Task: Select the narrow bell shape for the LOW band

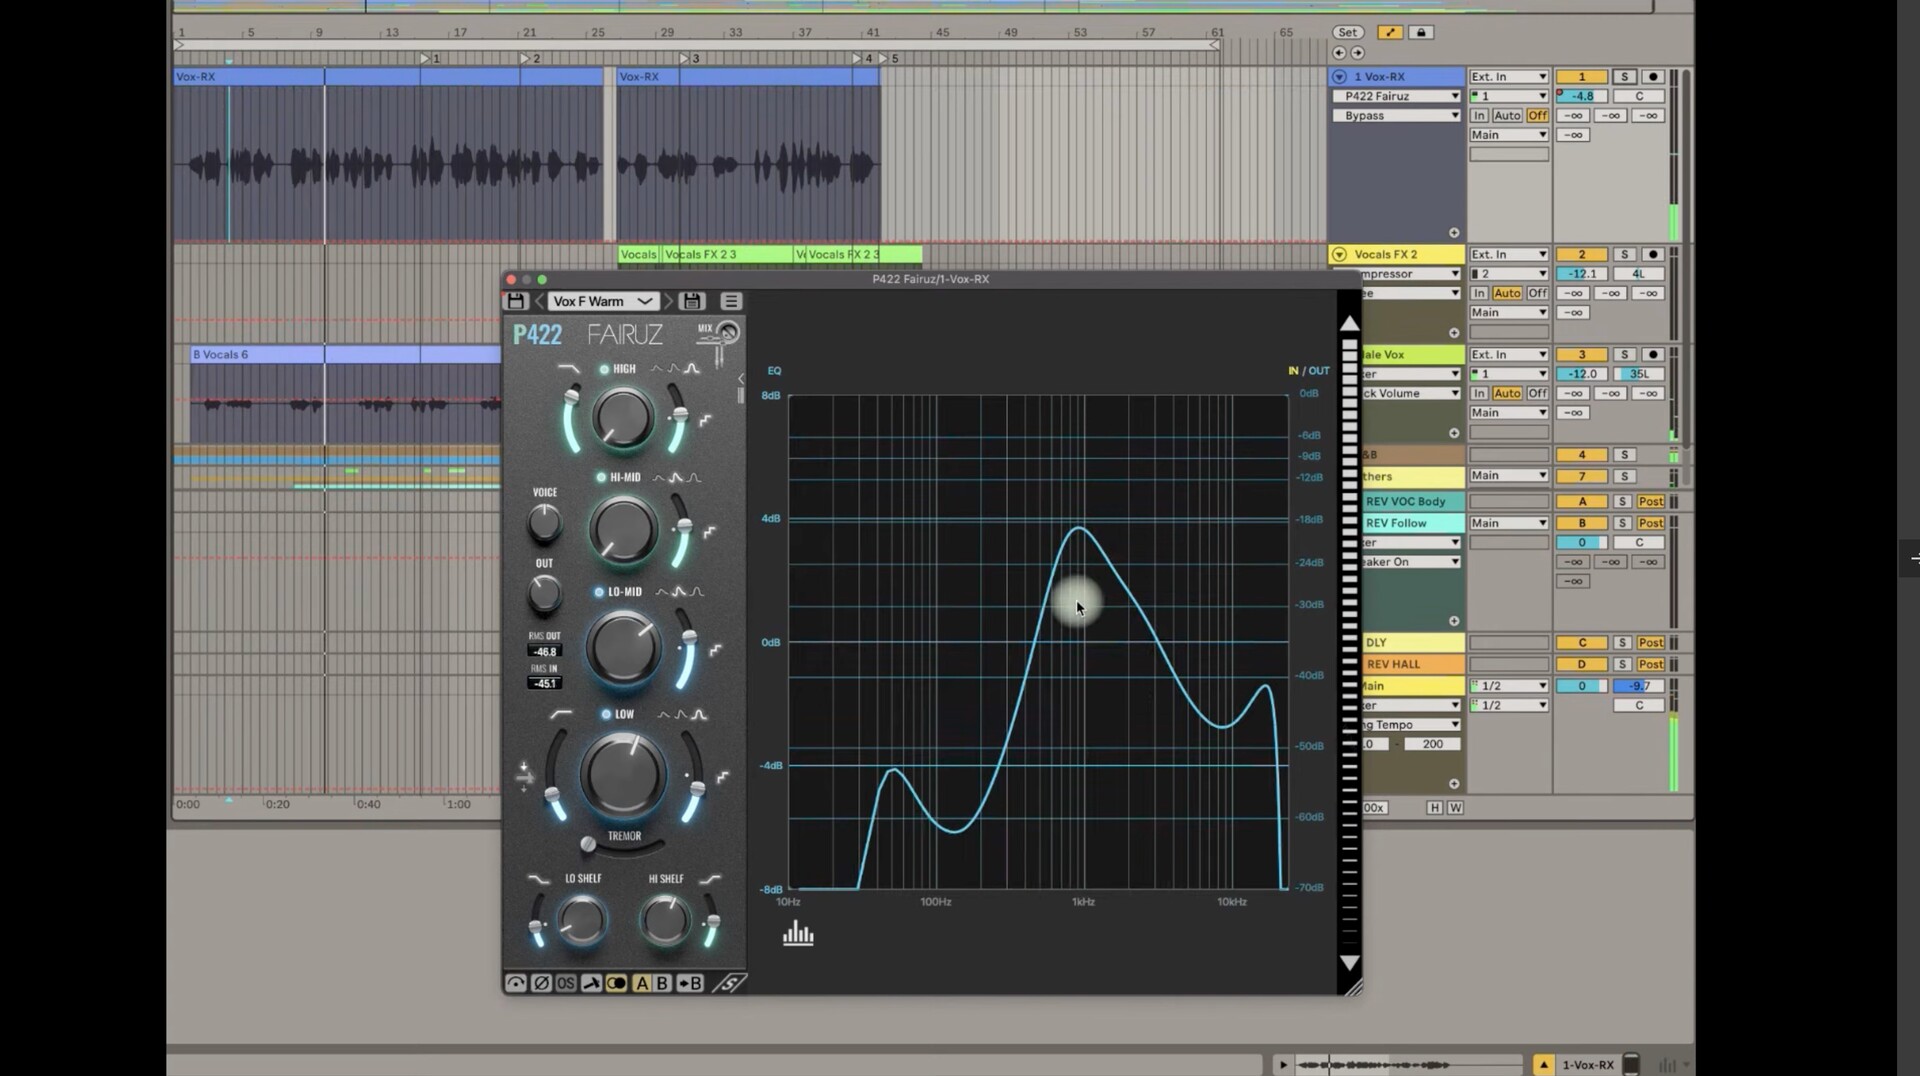Action: point(699,714)
